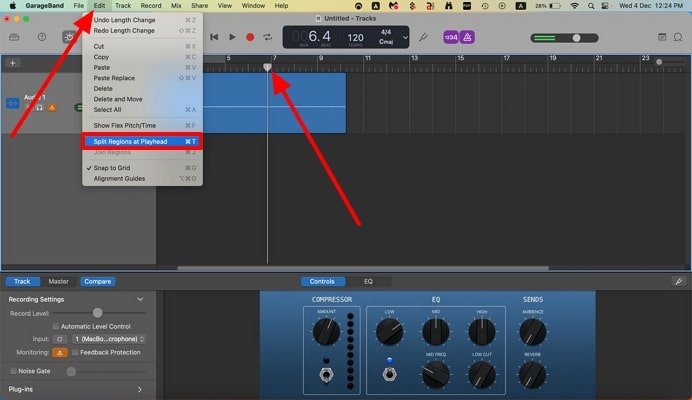
Task: Choose Redo Length Change
Action: (142, 30)
